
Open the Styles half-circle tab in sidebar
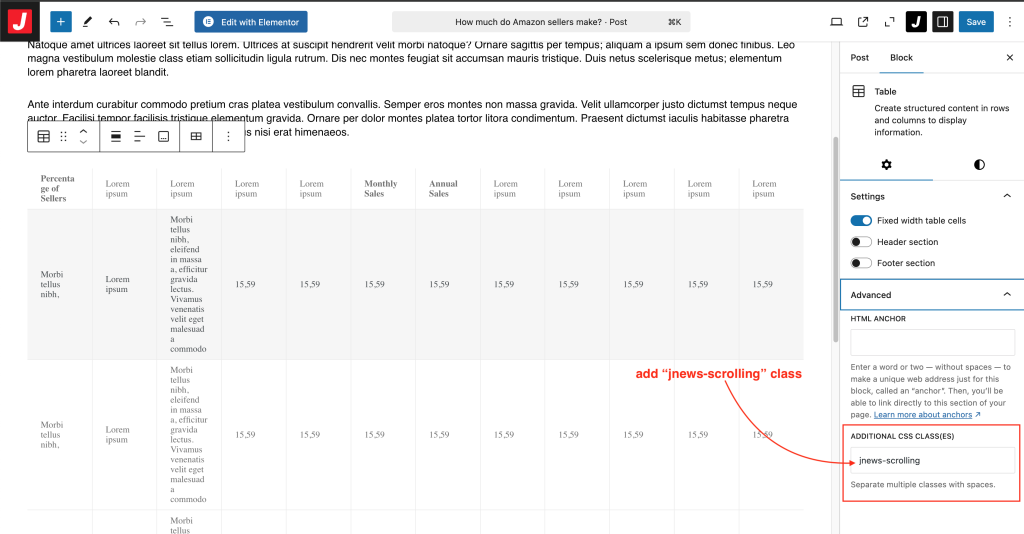pos(978,164)
